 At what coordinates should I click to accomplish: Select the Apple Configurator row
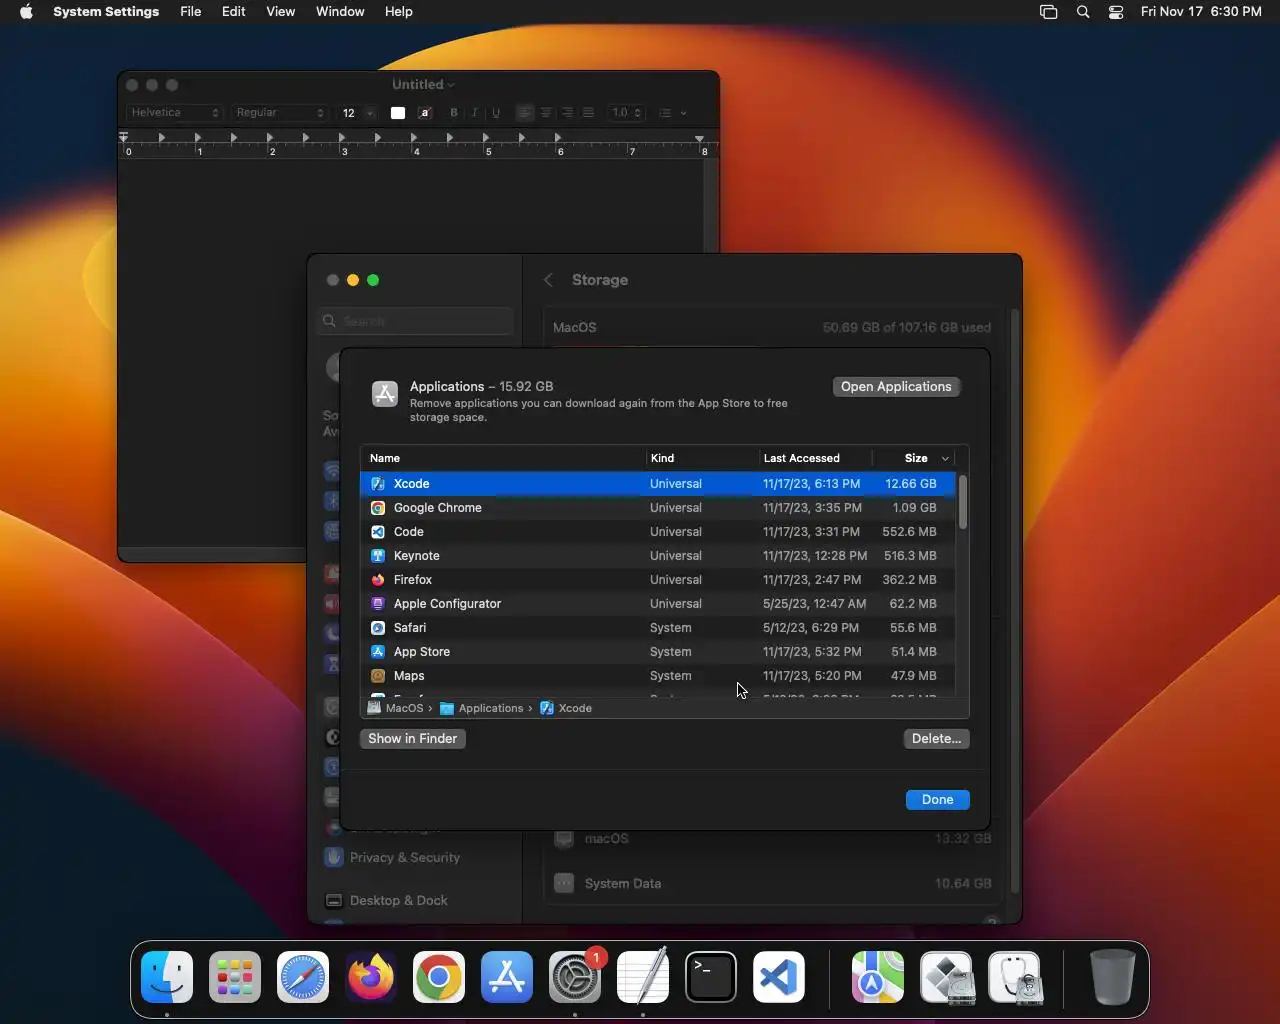point(658,604)
